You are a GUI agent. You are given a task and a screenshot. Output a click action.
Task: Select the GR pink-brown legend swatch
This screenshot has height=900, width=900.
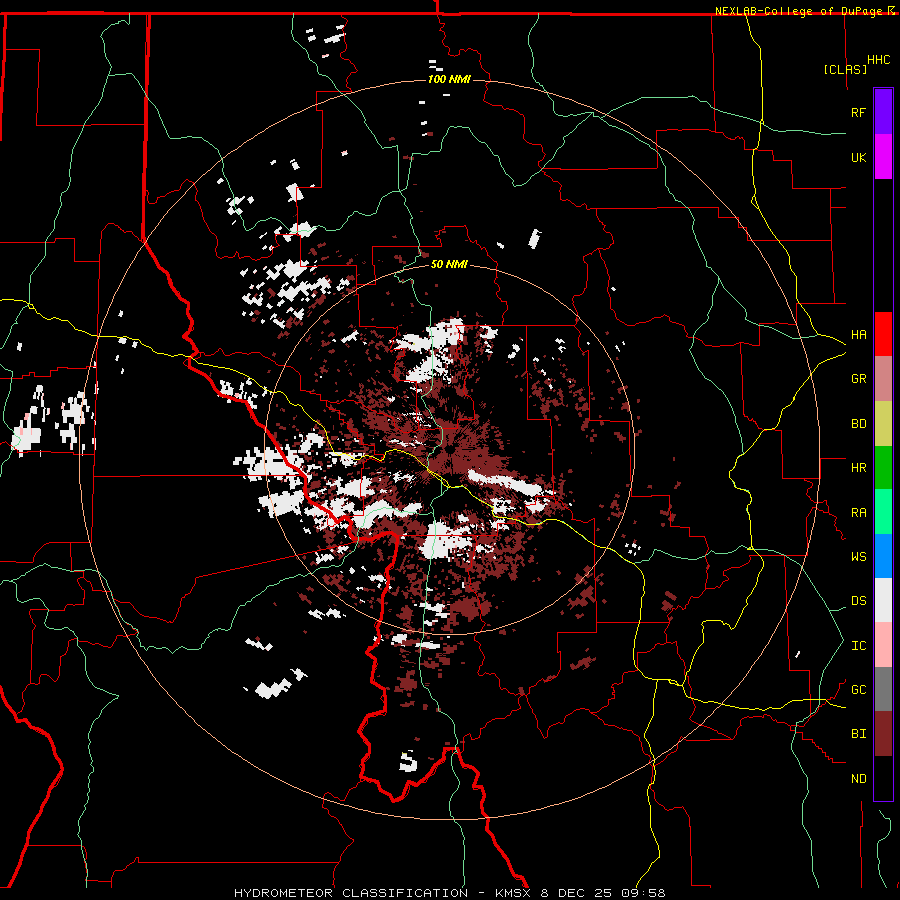coord(883,379)
